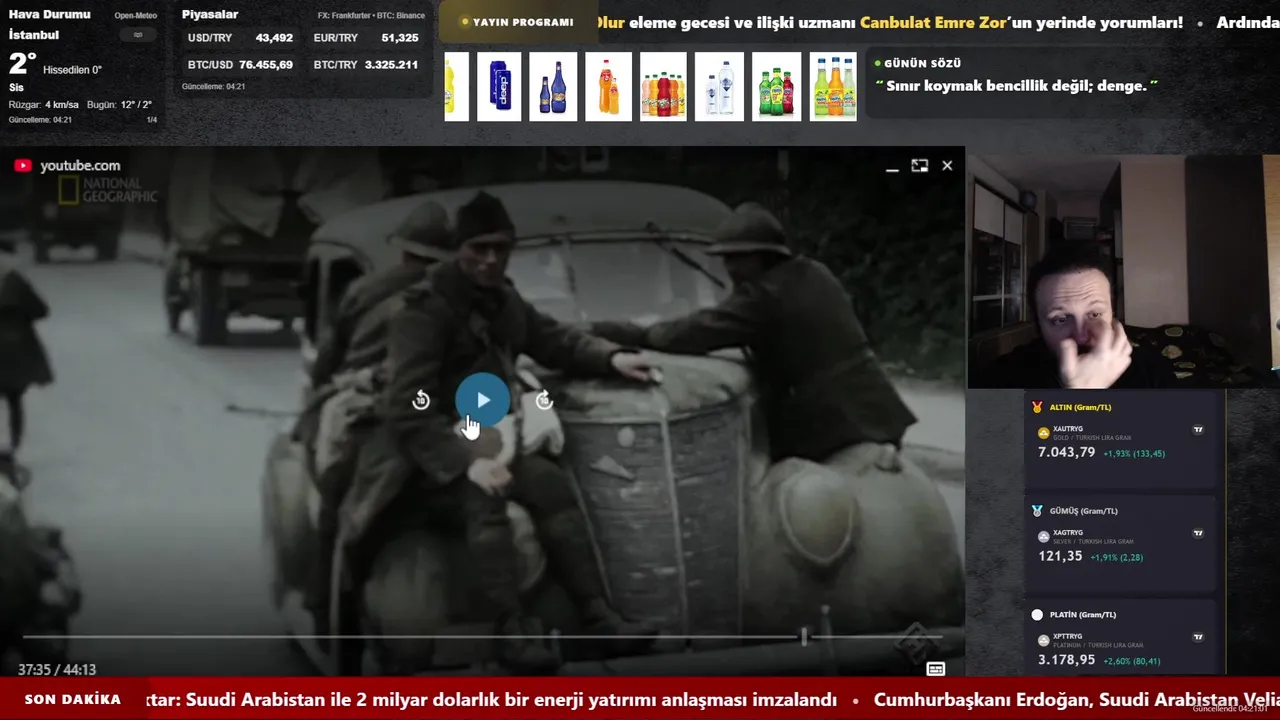Click the weather page indicator 1/4
The height and width of the screenshot is (720, 1280).
(x=152, y=120)
